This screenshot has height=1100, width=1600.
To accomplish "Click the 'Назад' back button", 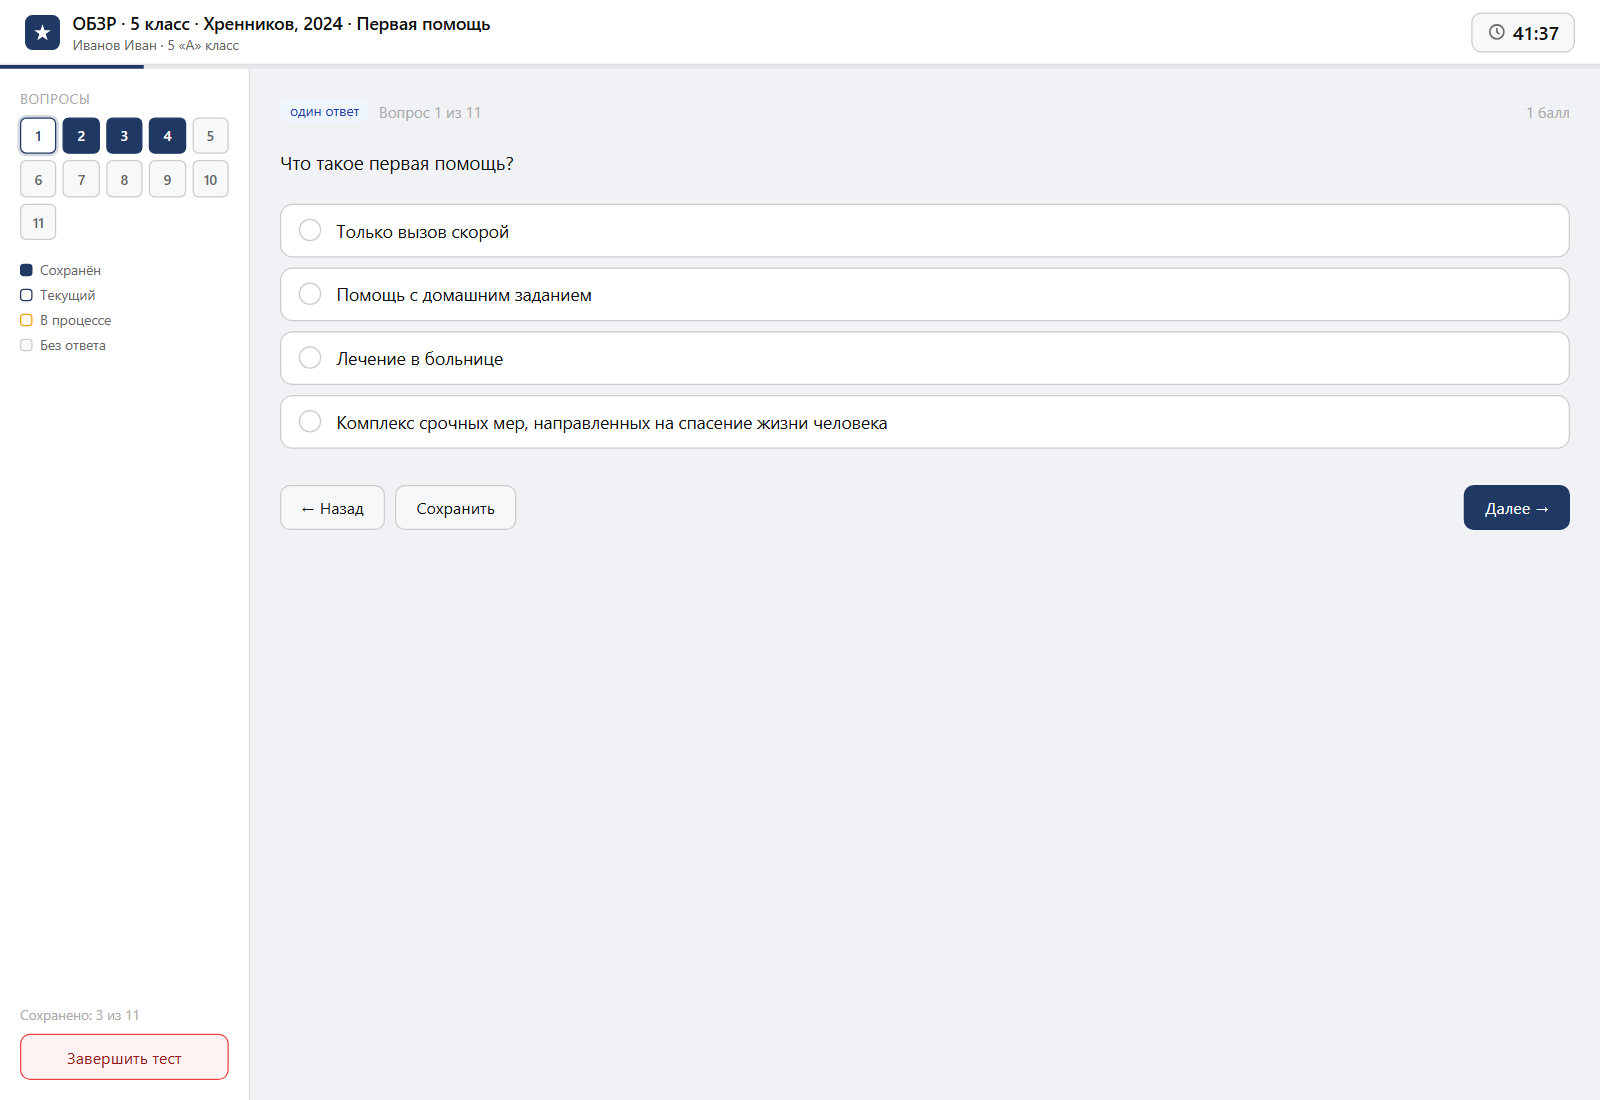I will point(332,508).
